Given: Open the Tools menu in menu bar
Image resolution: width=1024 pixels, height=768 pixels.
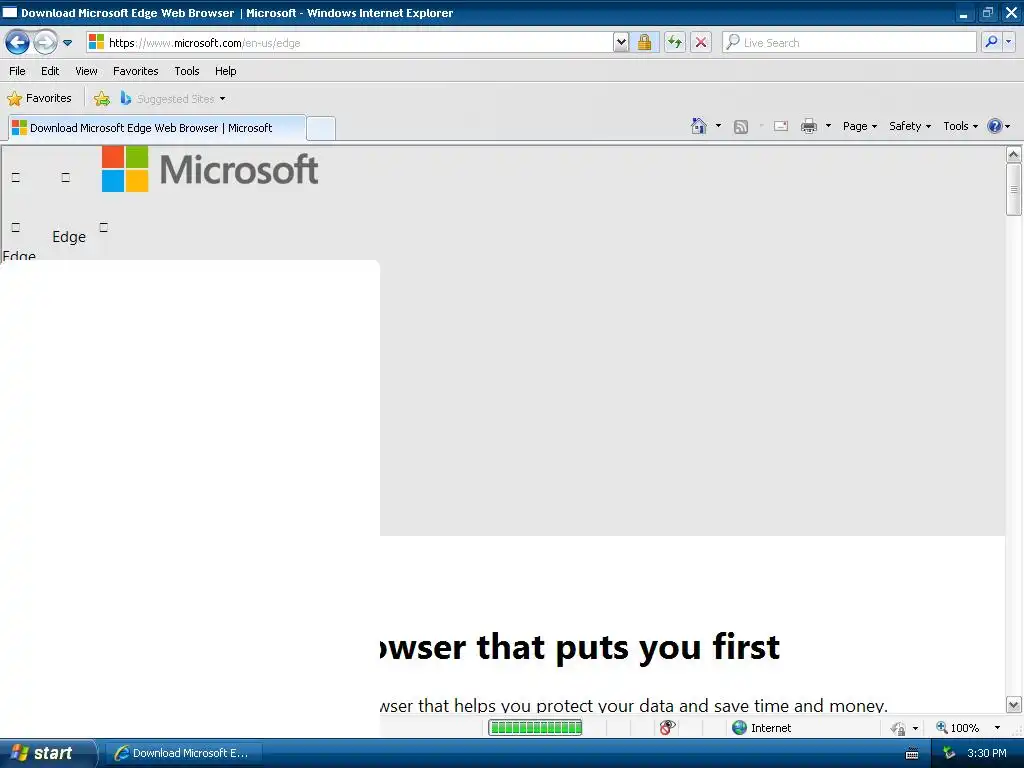Looking at the screenshot, I should click(x=187, y=71).
